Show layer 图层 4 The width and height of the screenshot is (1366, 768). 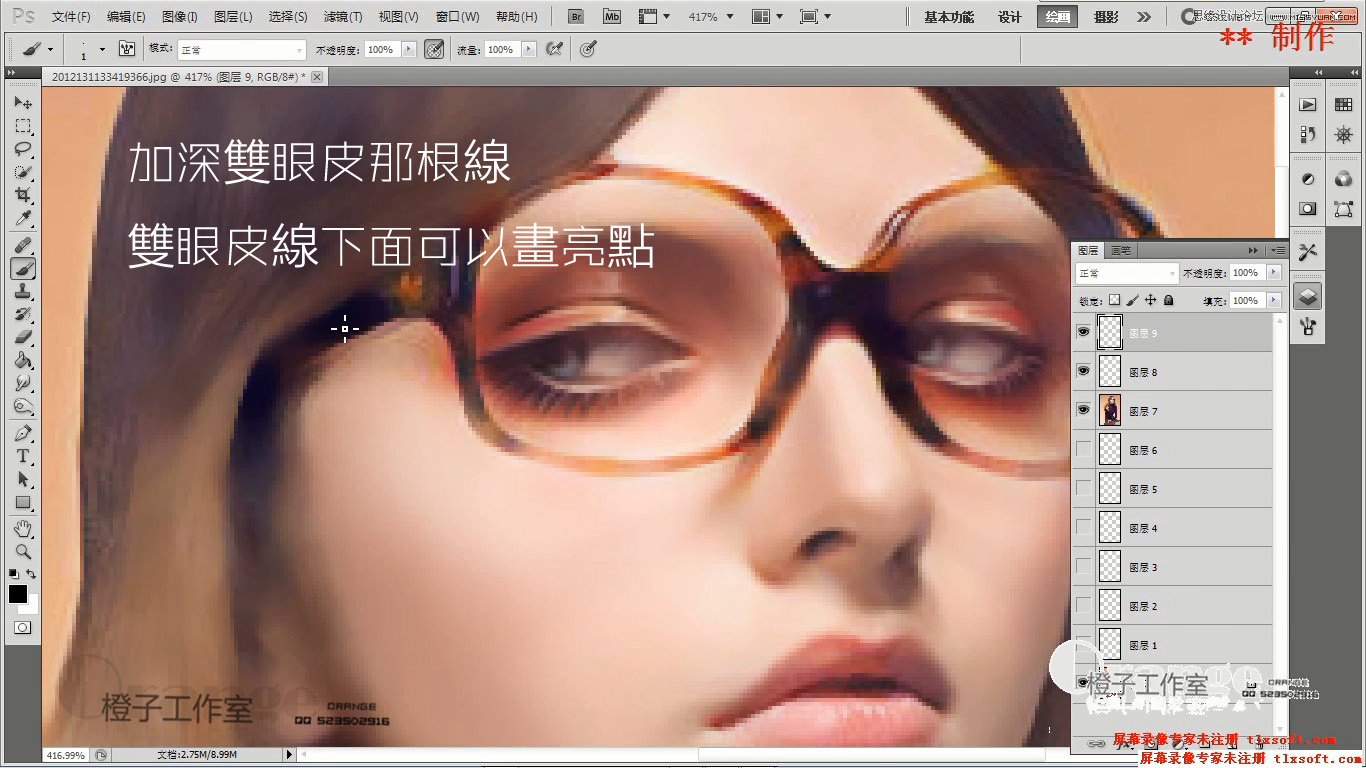coord(1083,528)
